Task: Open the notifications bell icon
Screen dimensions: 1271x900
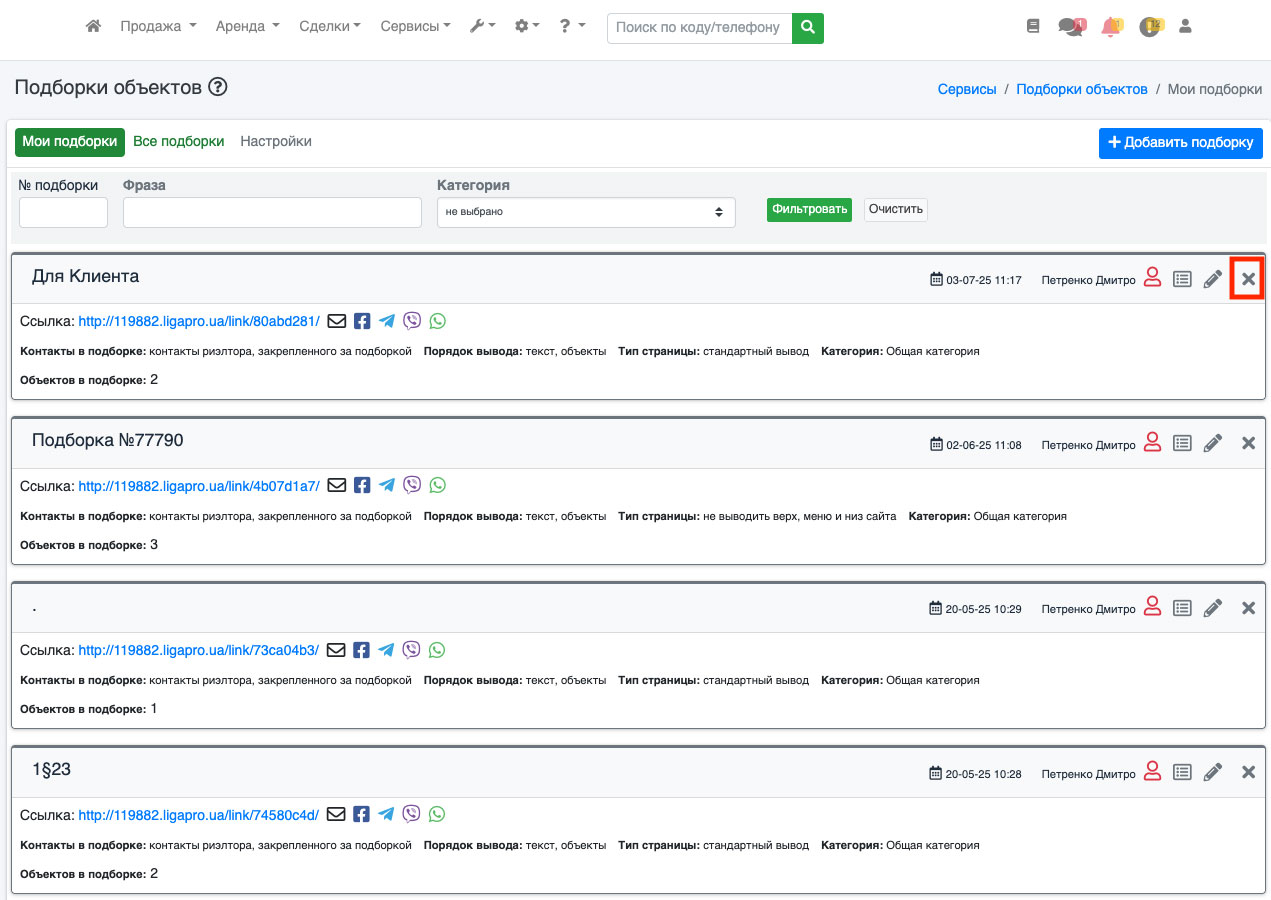Action: coord(1110,27)
